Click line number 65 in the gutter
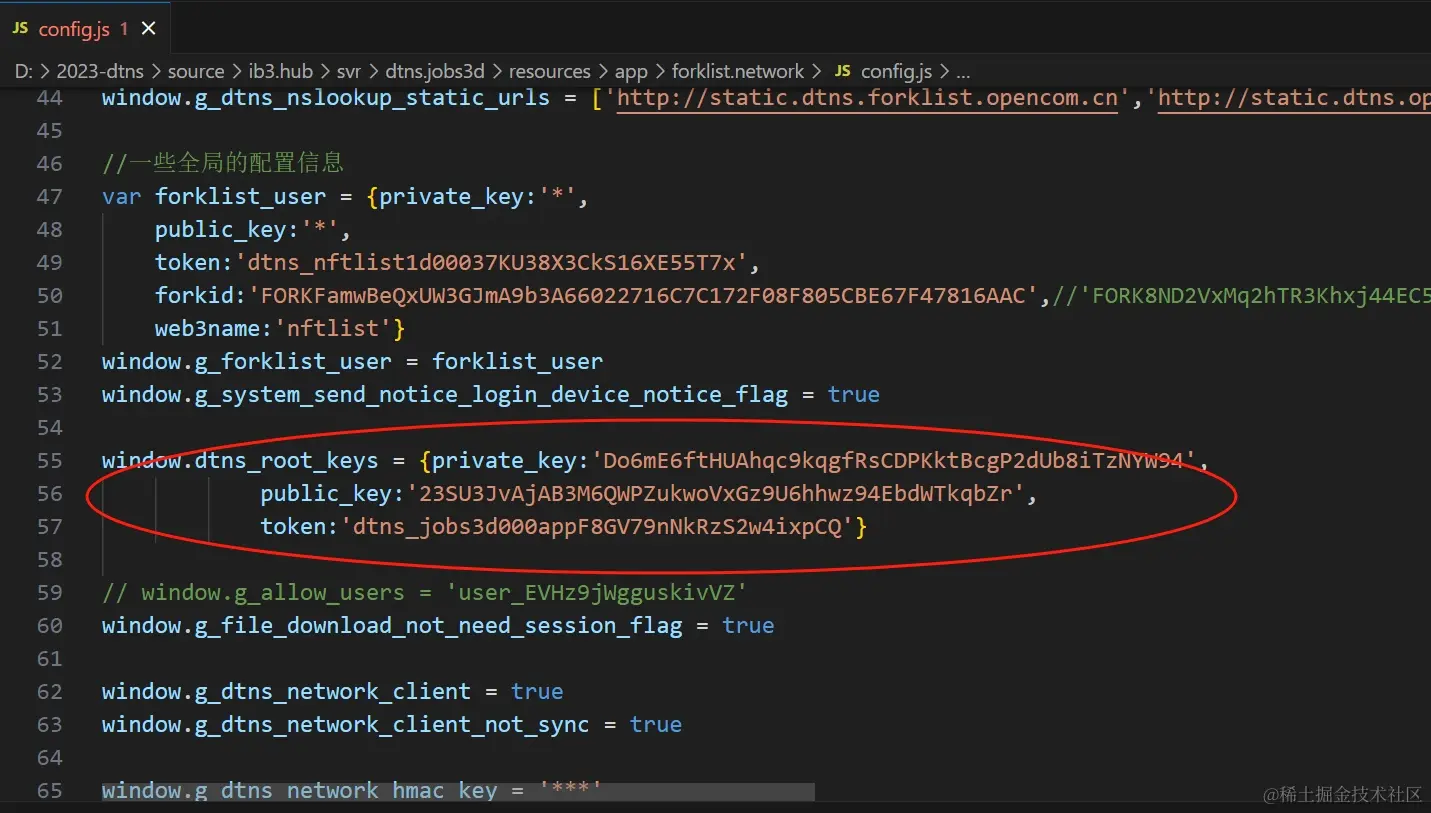Viewport: 1431px width, 813px height. coord(50,791)
